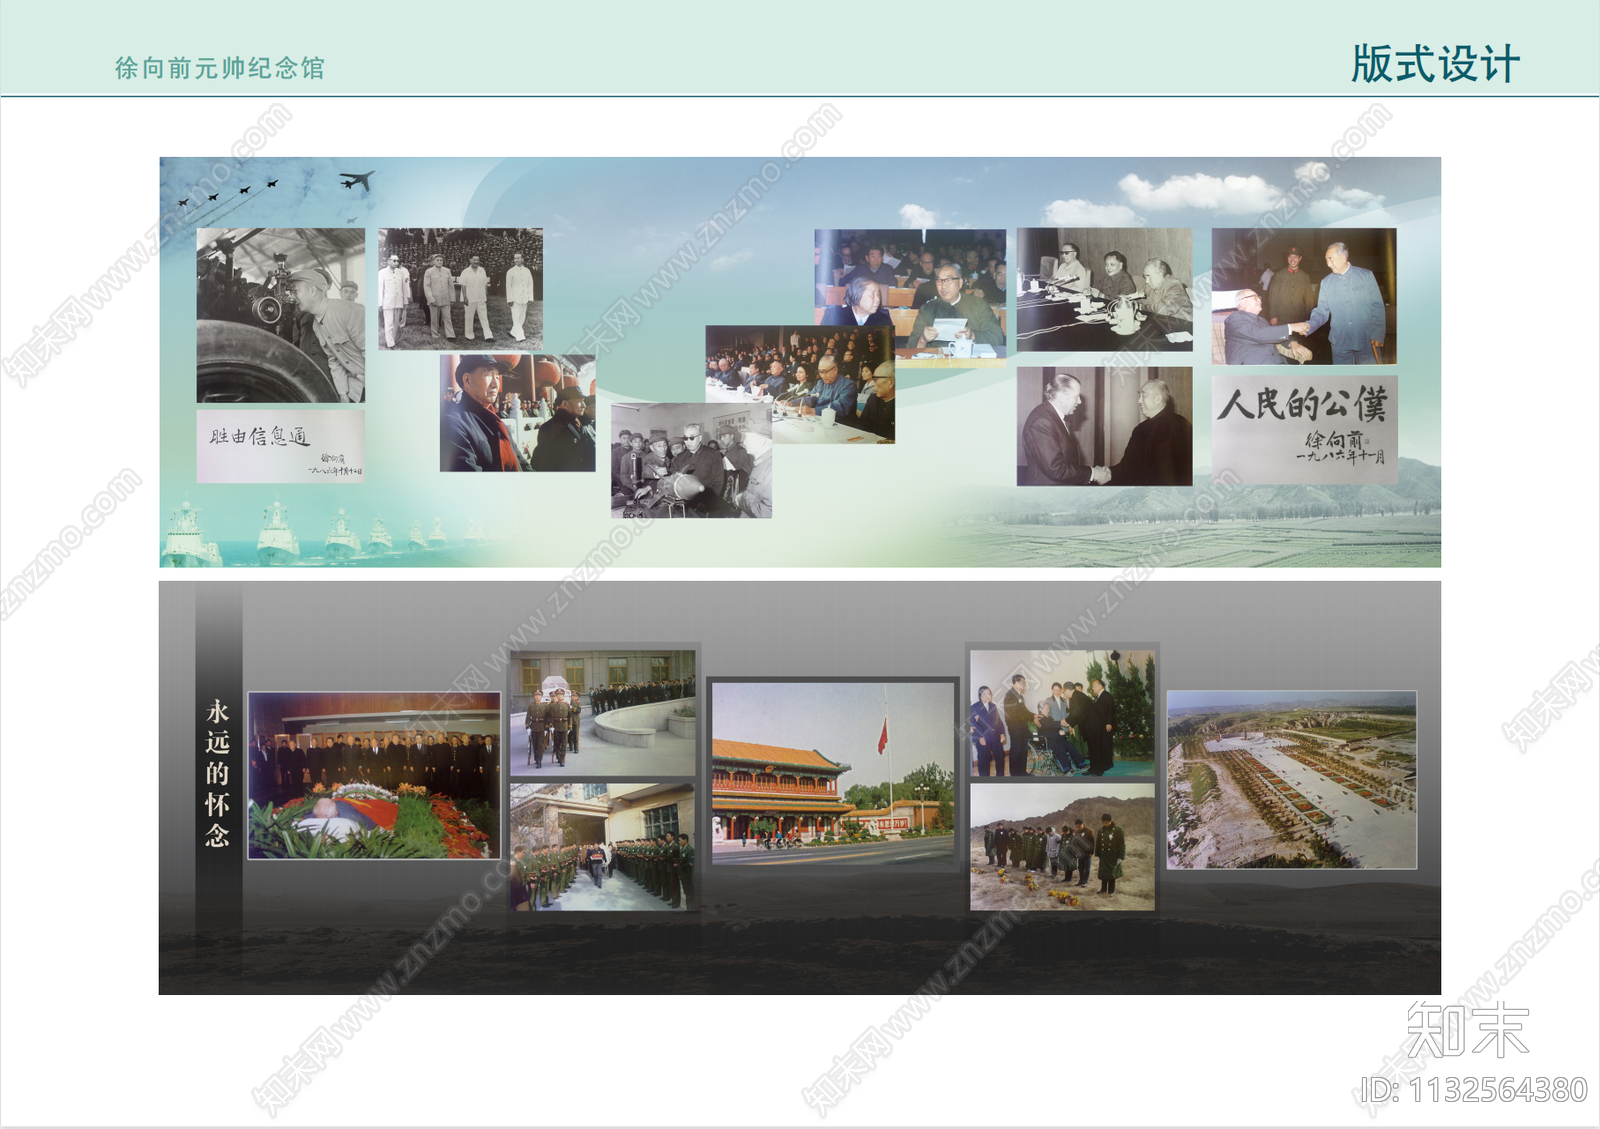Click the vertical 永远的怀念 title

click(218, 773)
